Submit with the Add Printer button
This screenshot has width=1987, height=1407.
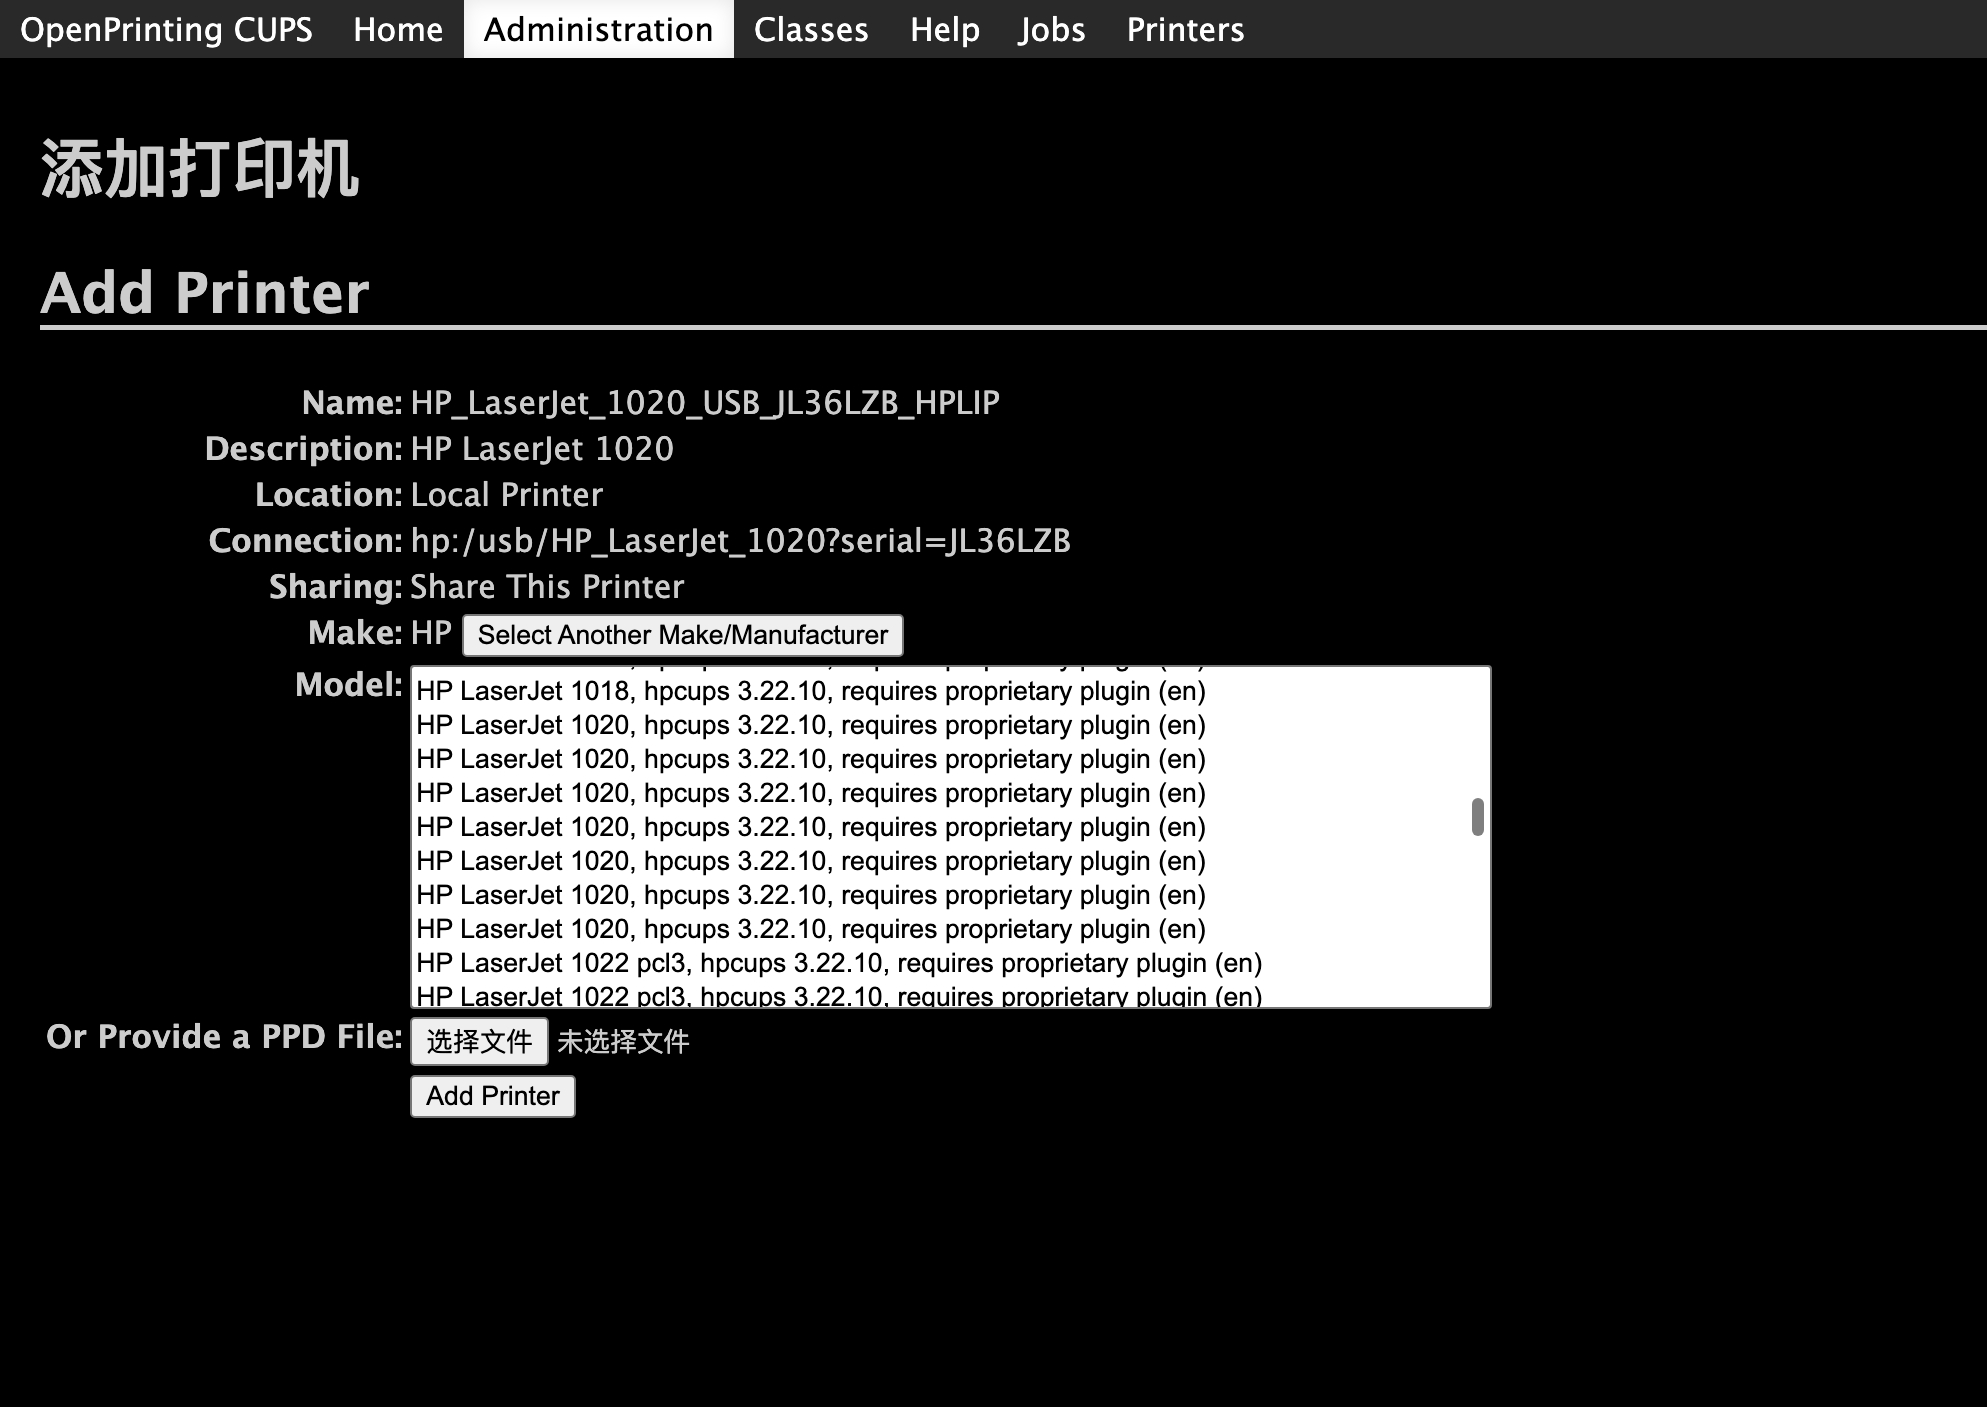point(493,1096)
